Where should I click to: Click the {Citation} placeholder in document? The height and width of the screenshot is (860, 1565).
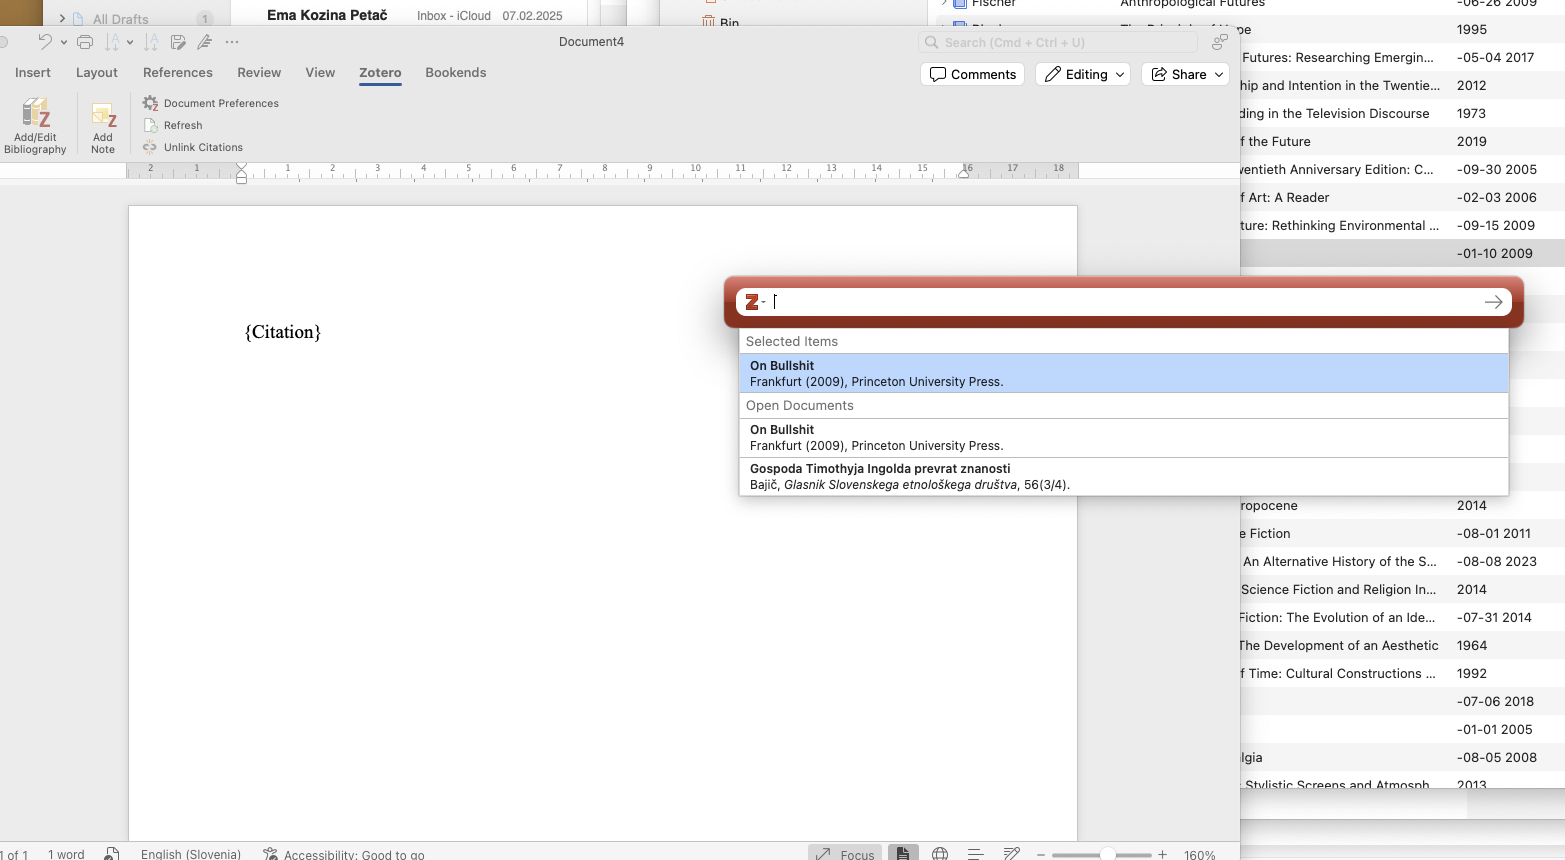283,332
